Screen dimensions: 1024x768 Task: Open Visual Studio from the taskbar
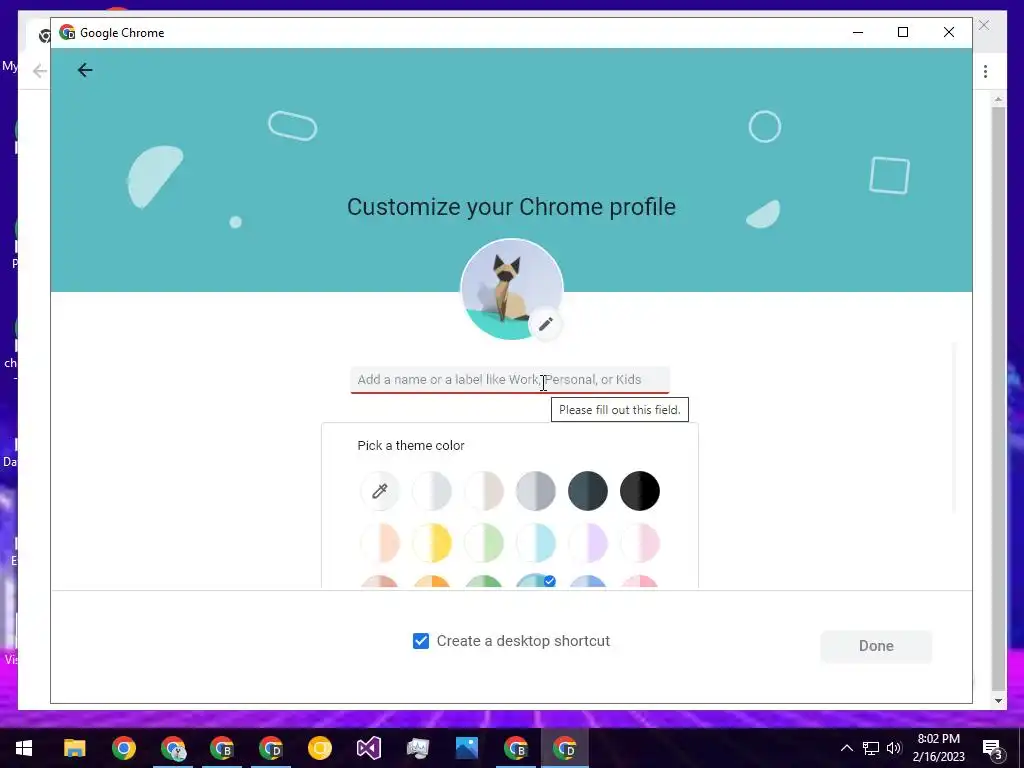coord(368,748)
